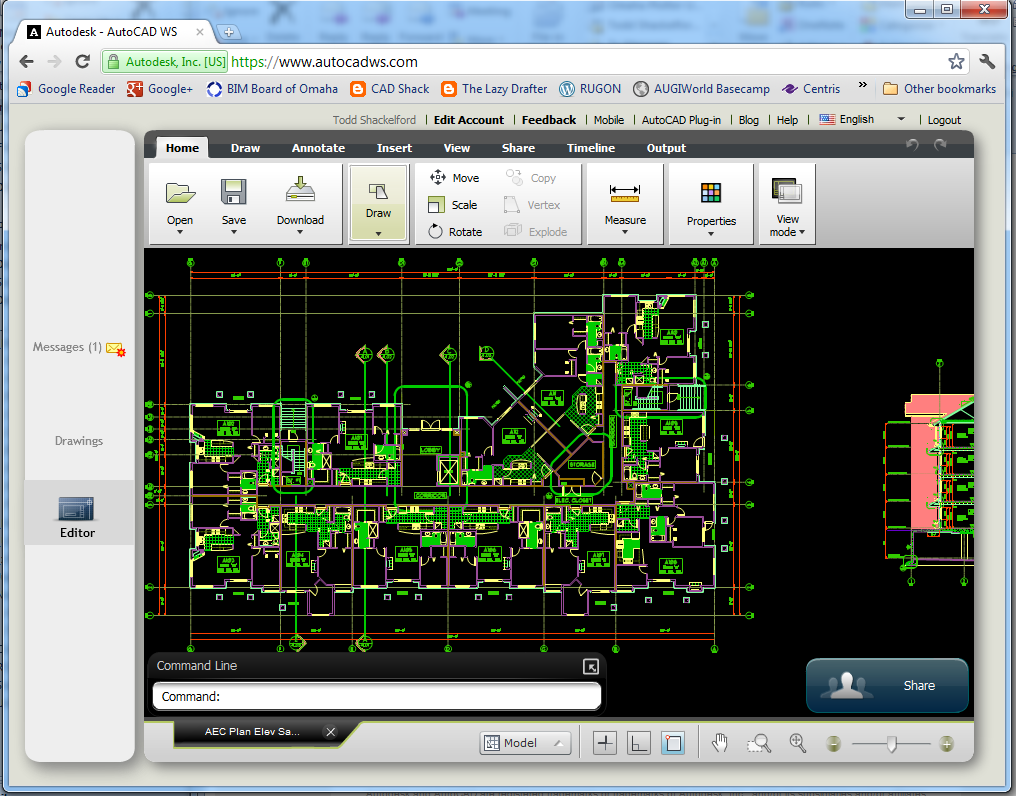1016x796 pixels.
Task: Click the Edit Account link
Action: [x=468, y=120]
